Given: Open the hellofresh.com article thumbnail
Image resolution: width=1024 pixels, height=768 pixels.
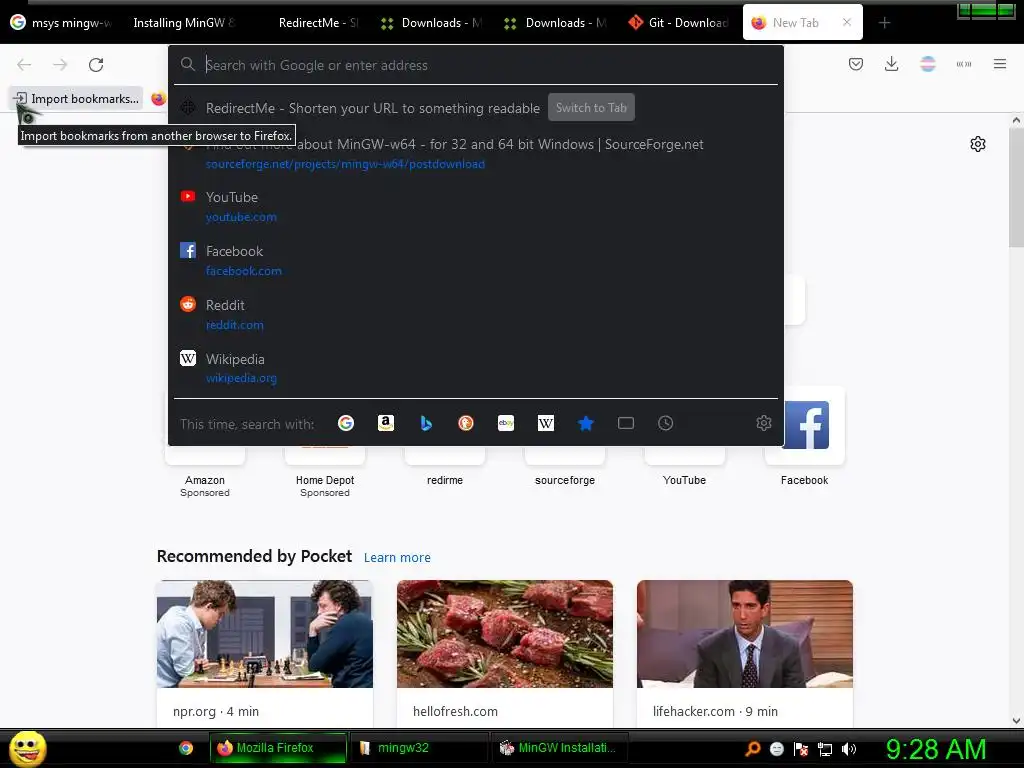Looking at the screenshot, I should point(505,633).
